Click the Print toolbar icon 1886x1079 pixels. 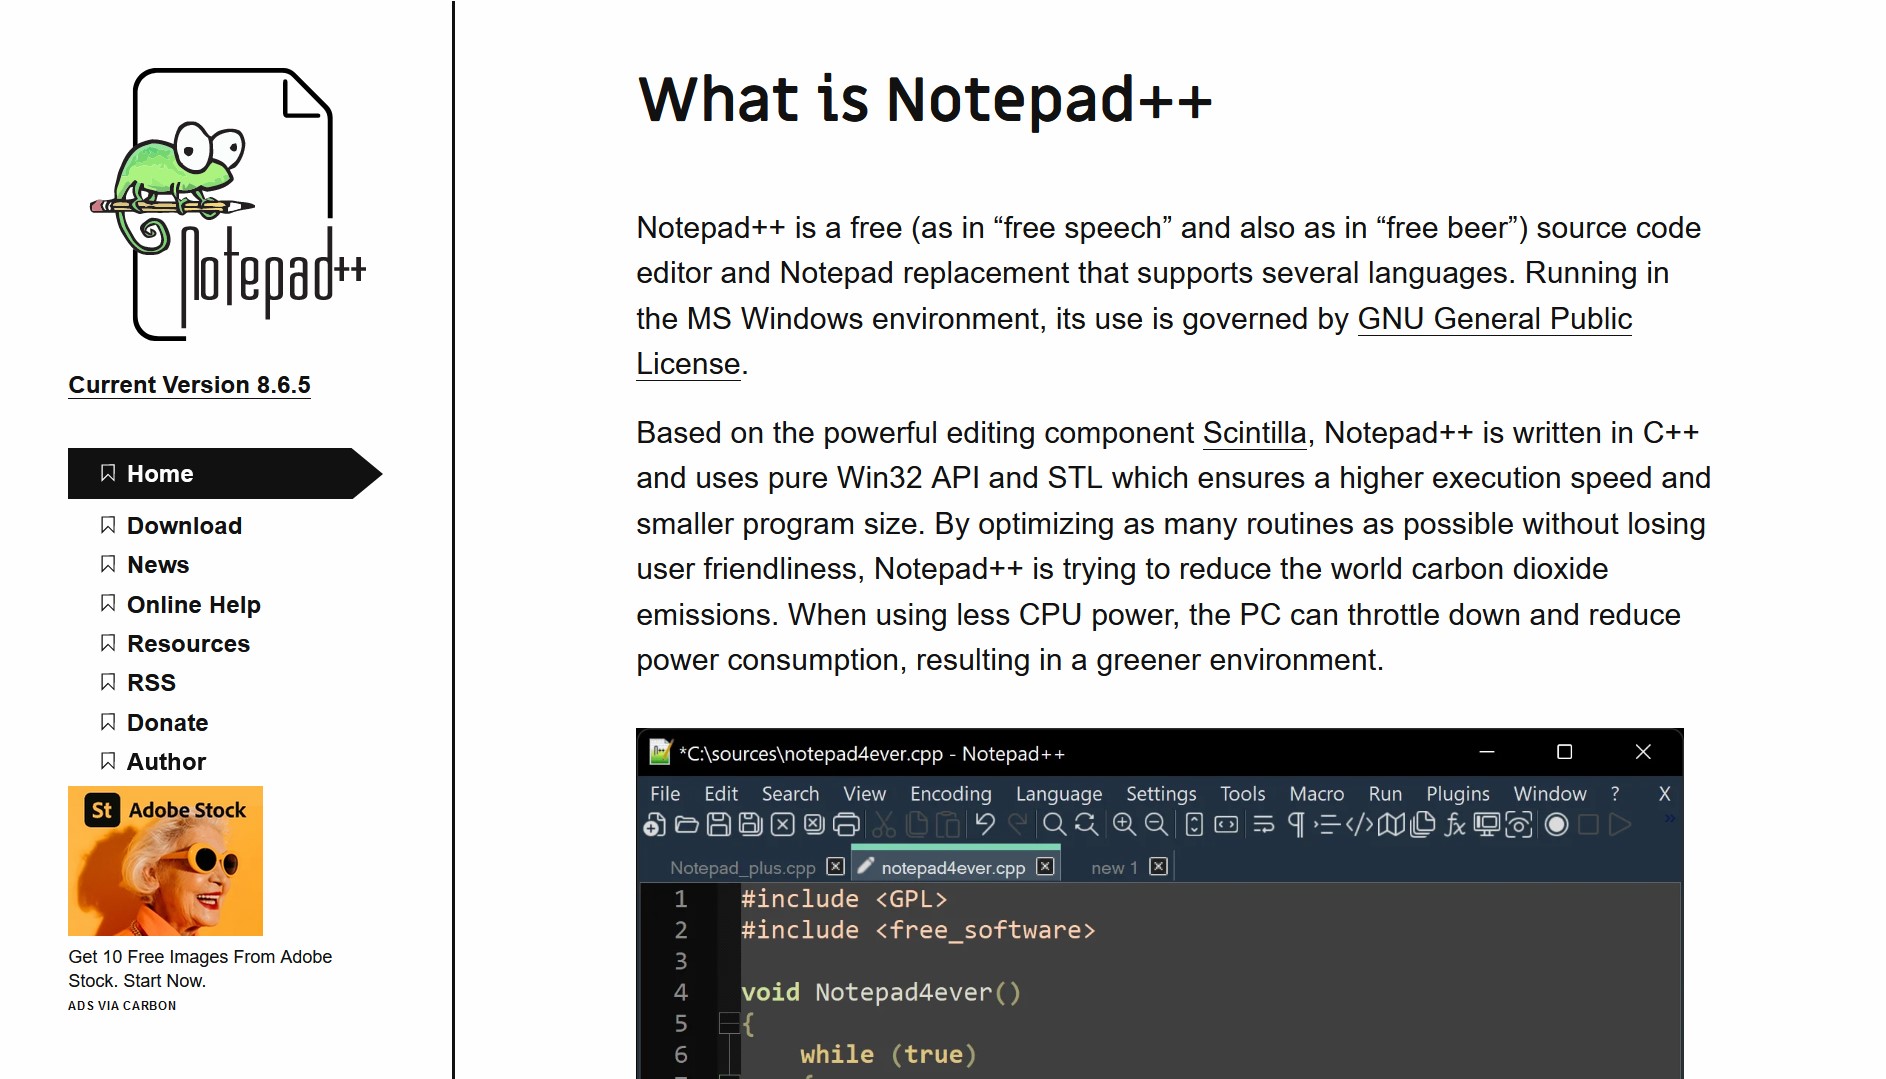point(846,825)
